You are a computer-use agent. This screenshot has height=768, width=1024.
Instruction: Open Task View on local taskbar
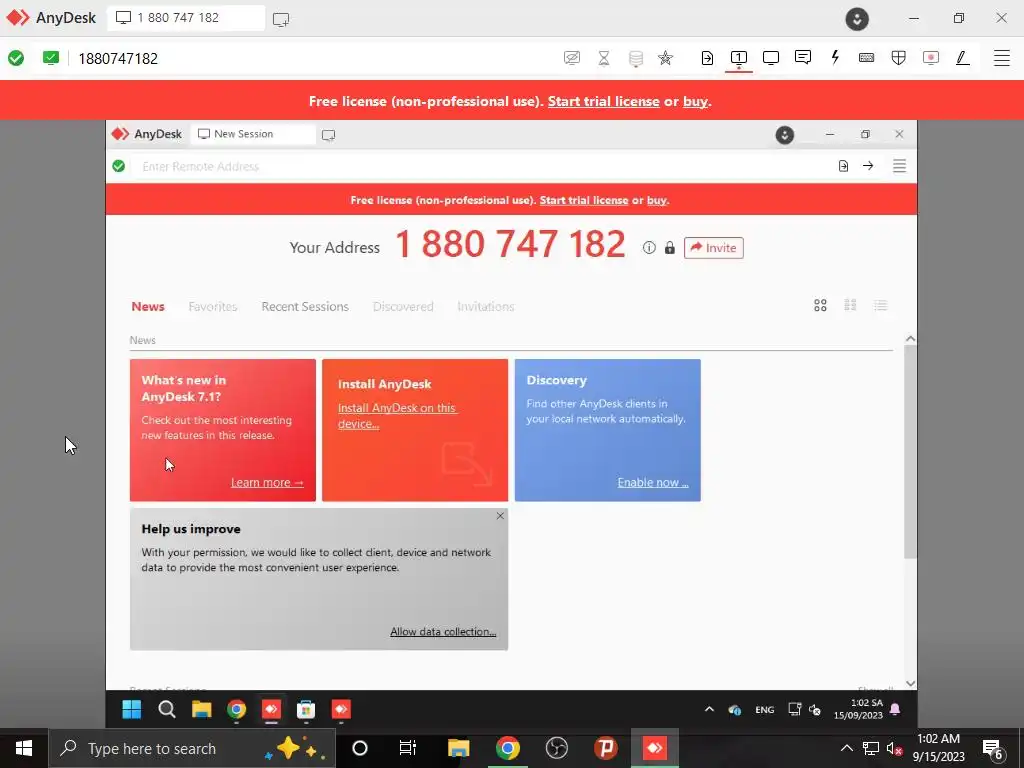[408, 748]
